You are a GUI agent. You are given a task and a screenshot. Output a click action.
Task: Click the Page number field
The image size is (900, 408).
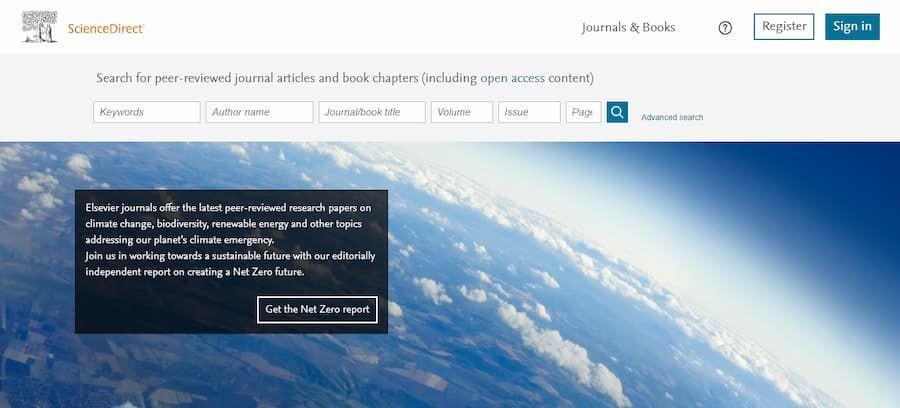click(583, 112)
